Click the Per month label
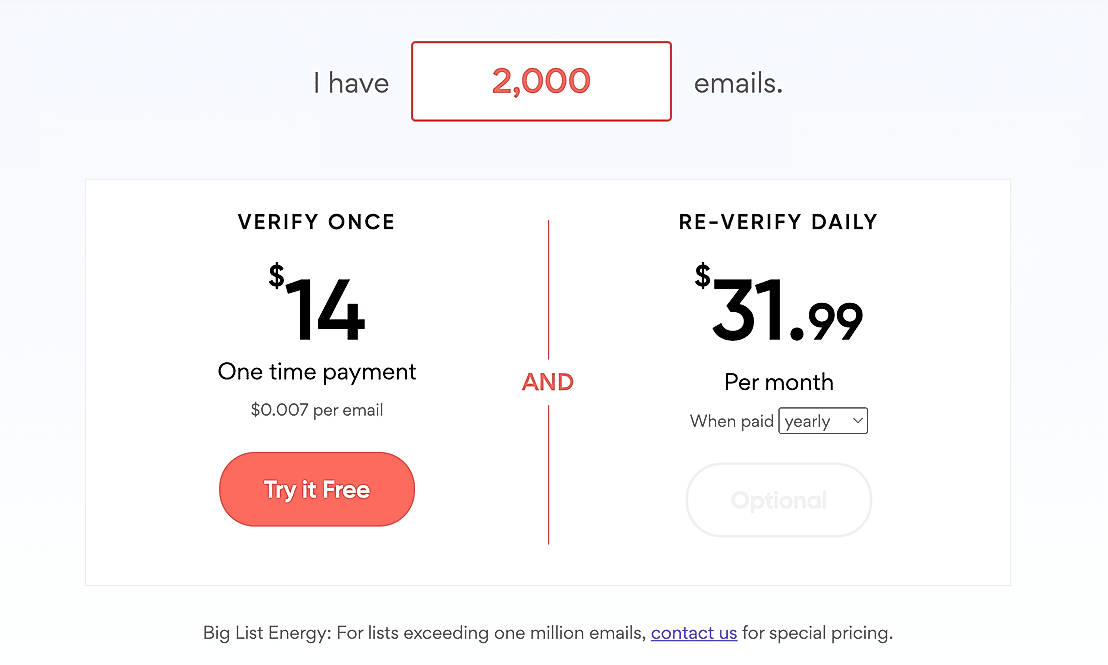This screenshot has width=1108, height=665. (x=779, y=382)
